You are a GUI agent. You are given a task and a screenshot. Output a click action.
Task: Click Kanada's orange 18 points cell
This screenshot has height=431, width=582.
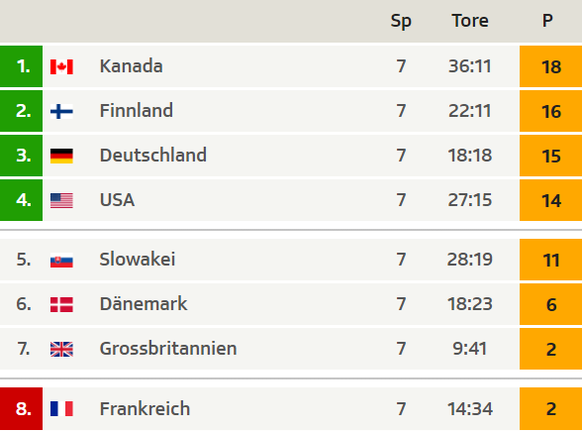click(x=551, y=66)
